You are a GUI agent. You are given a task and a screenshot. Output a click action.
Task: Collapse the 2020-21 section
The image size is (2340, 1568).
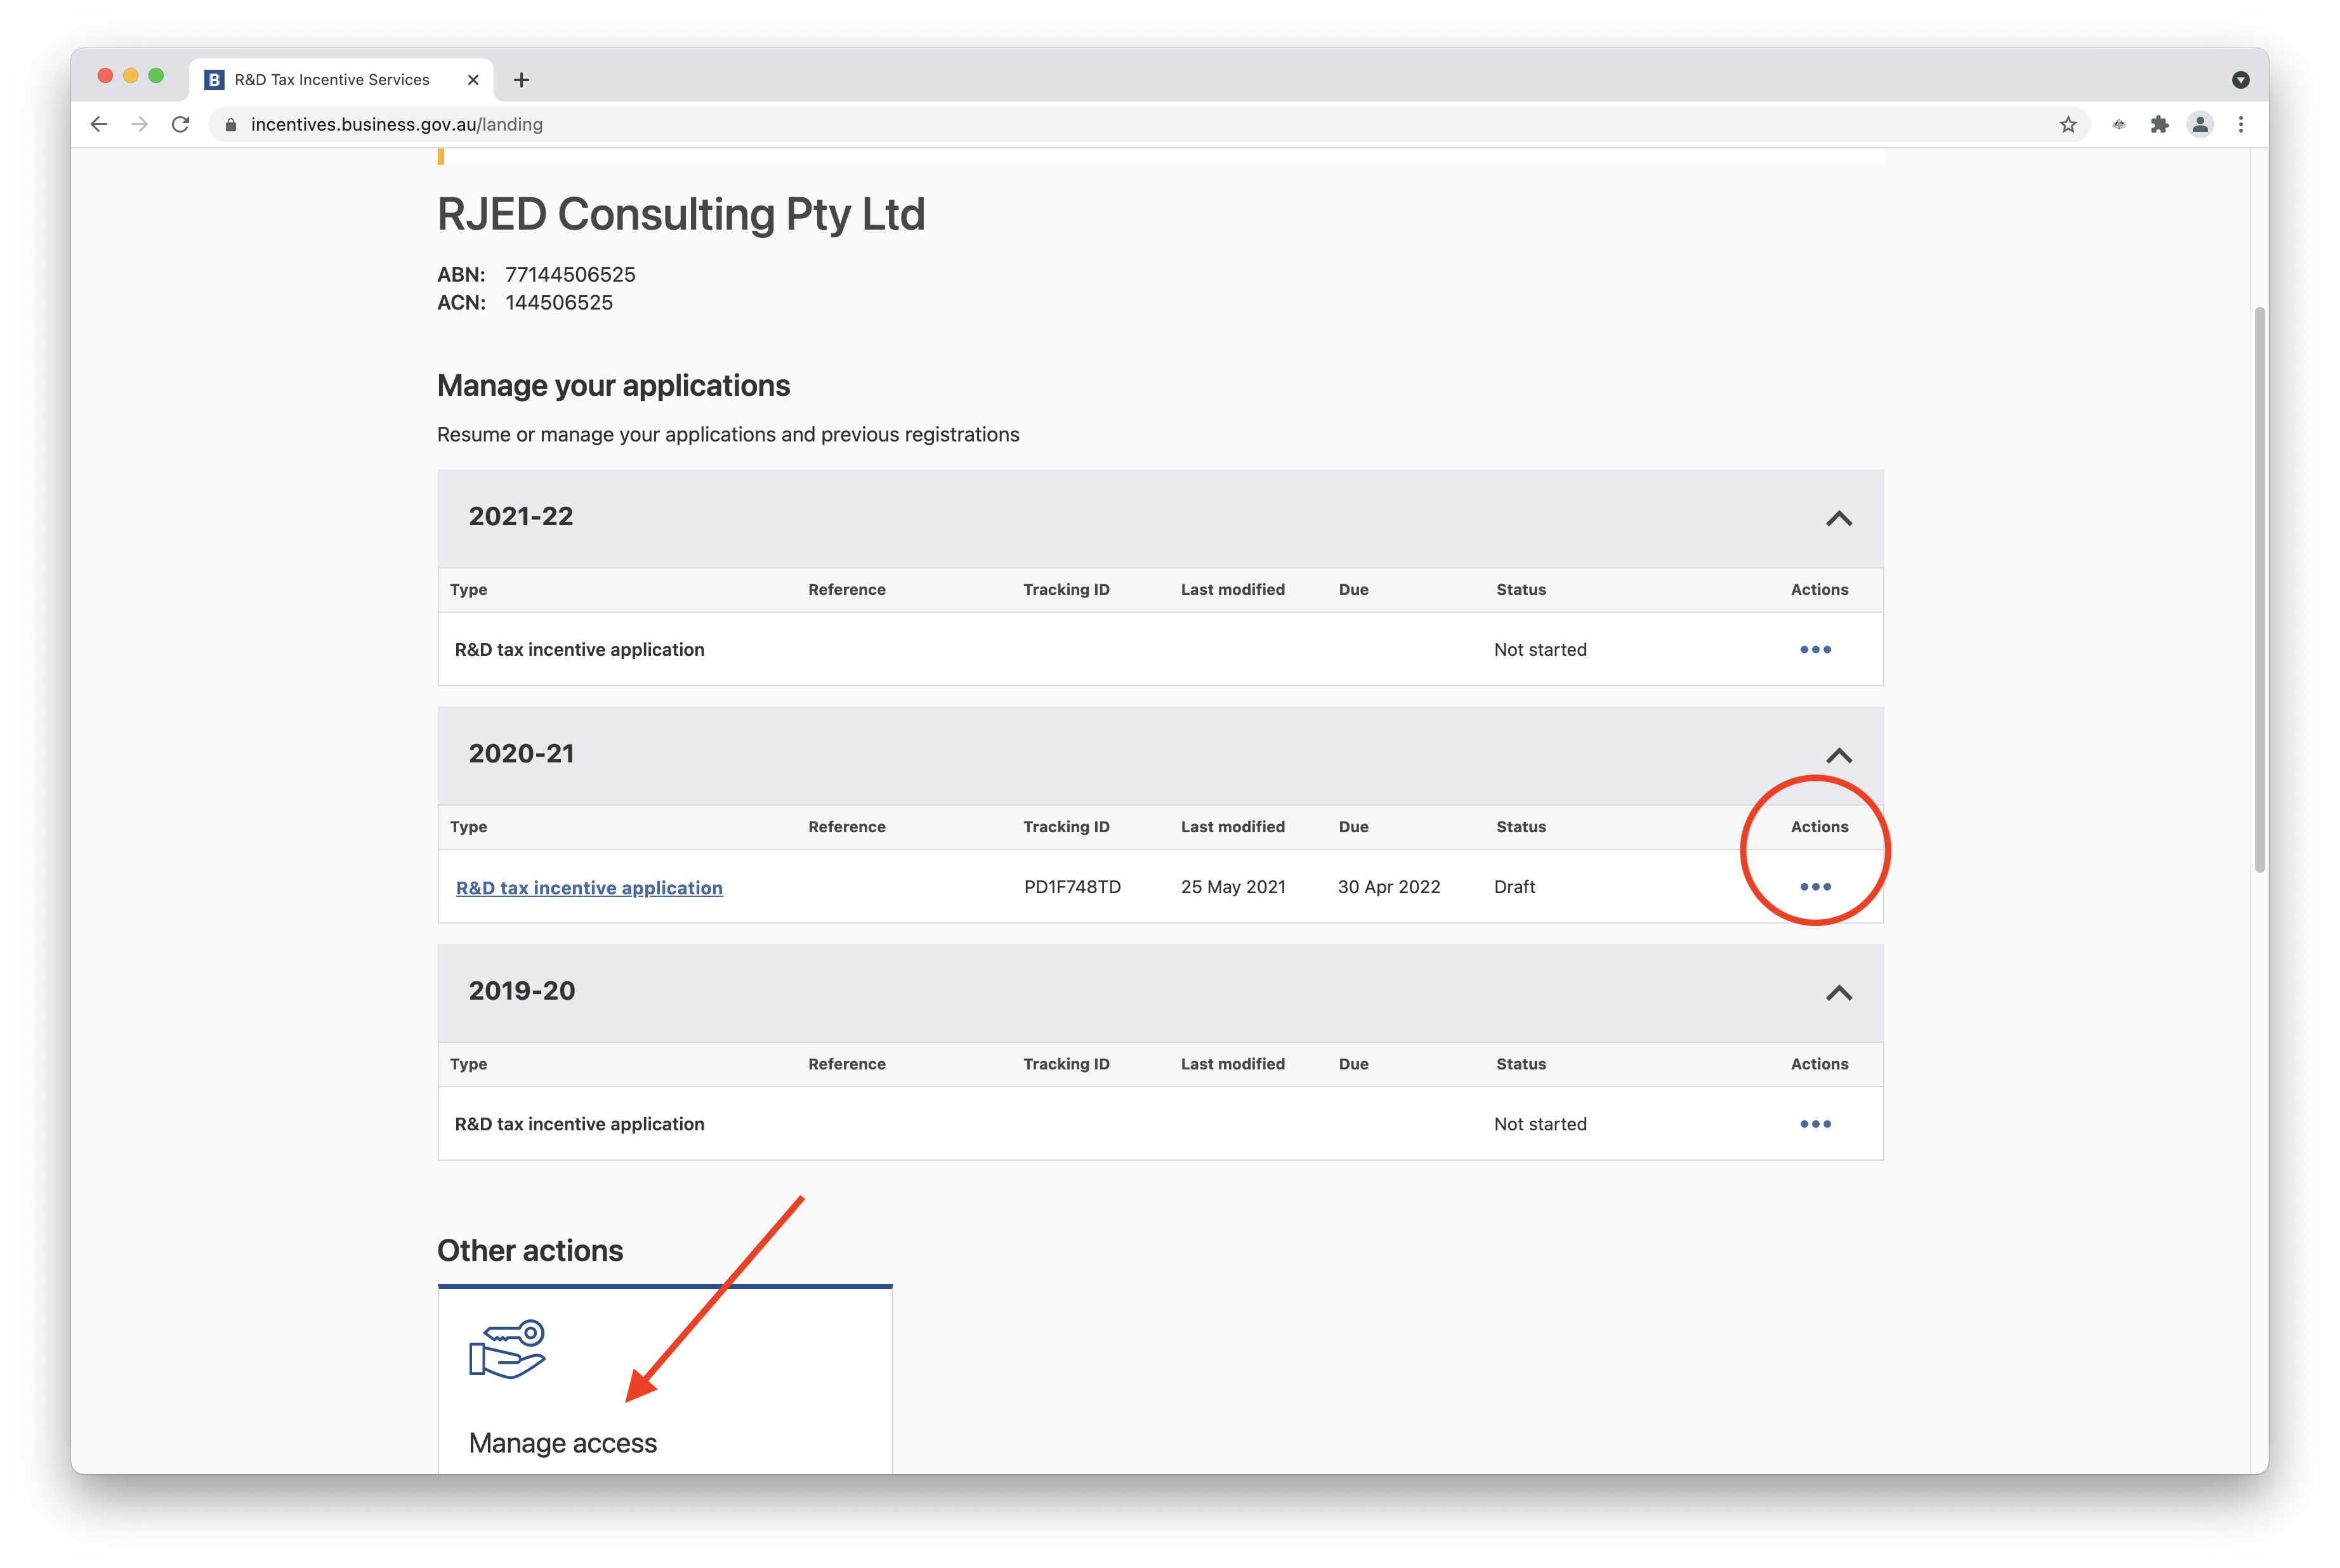[1838, 755]
